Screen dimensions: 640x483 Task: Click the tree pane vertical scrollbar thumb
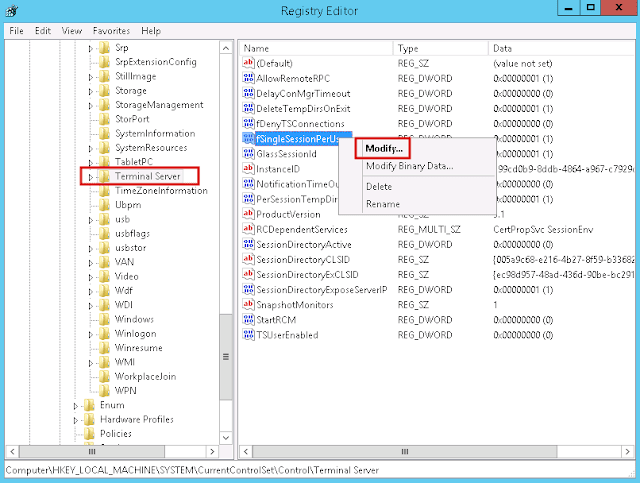pos(226,356)
